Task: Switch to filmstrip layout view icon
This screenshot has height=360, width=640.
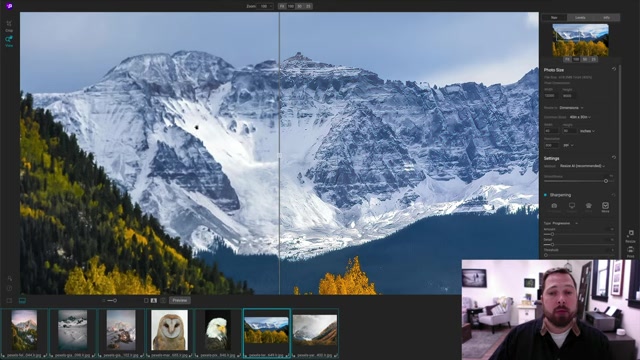Action: click(x=22, y=300)
